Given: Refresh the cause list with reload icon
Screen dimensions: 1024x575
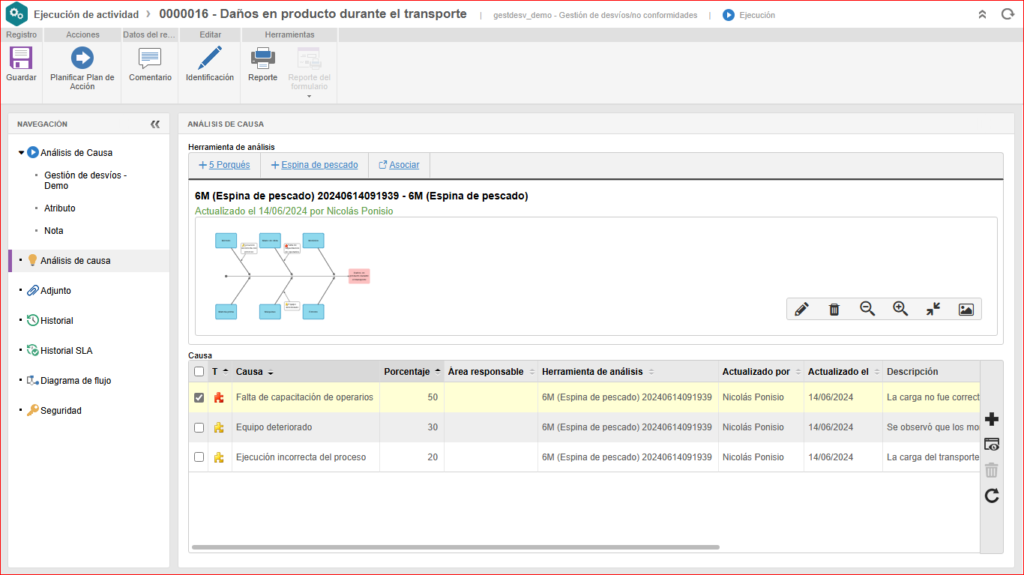Looking at the screenshot, I should 992,496.
